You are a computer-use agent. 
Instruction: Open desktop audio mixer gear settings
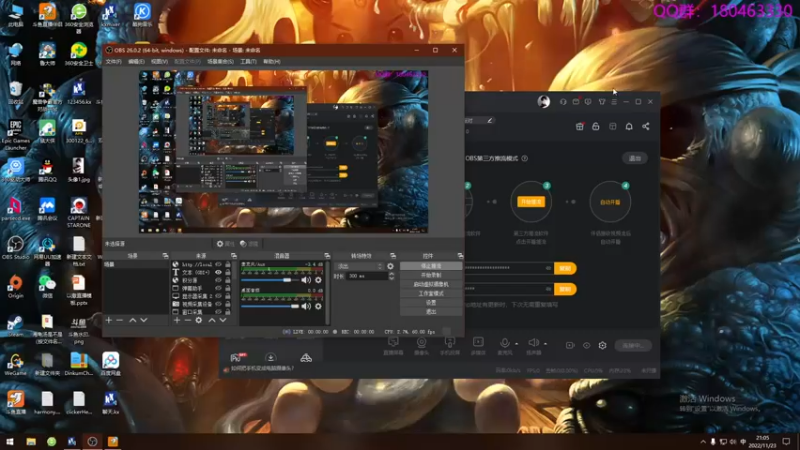[x=318, y=306]
